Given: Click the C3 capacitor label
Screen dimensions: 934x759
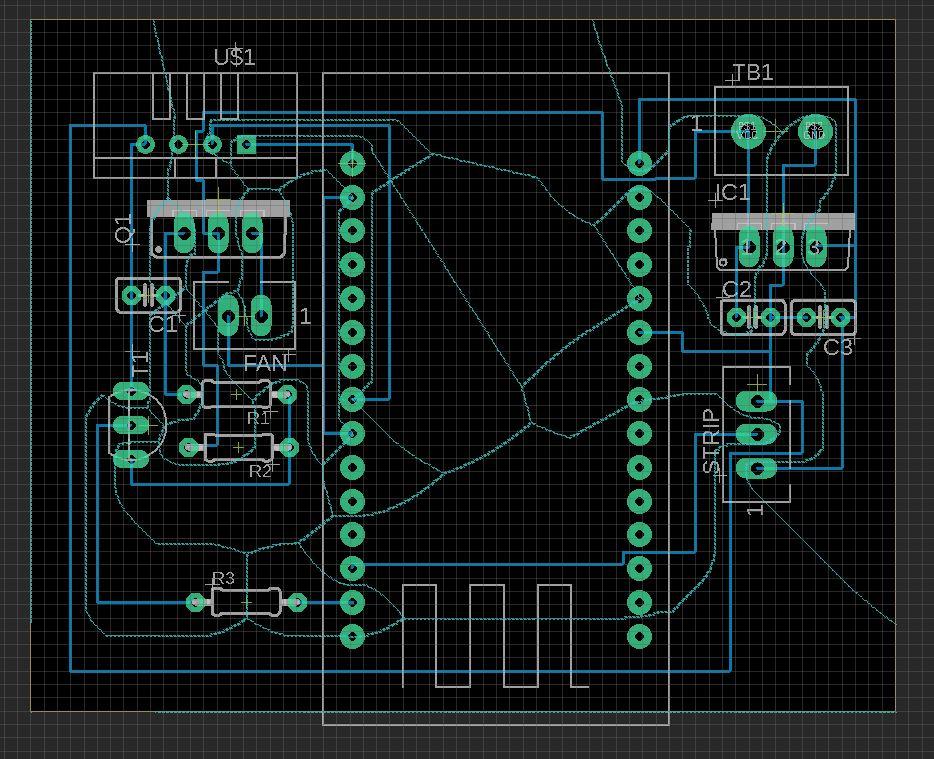Looking at the screenshot, I should pos(839,347).
